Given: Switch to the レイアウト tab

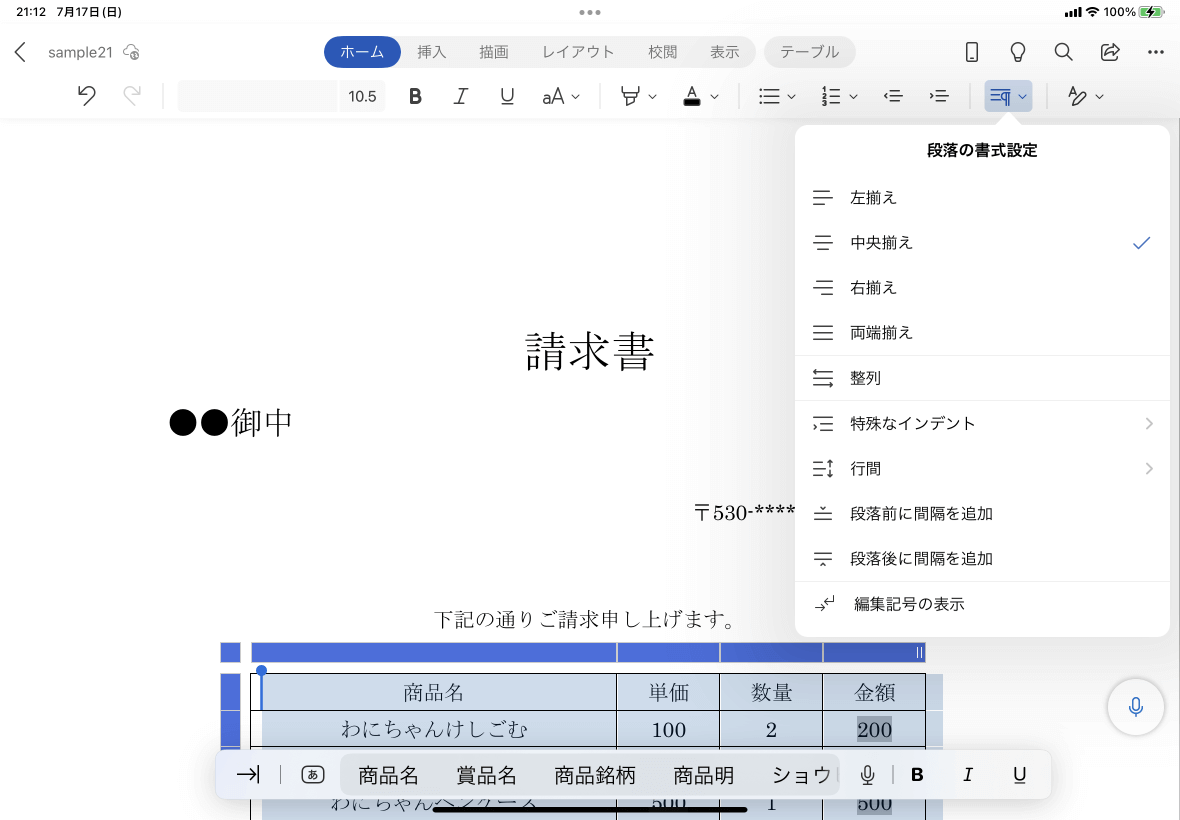Looking at the screenshot, I should pos(578,52).
